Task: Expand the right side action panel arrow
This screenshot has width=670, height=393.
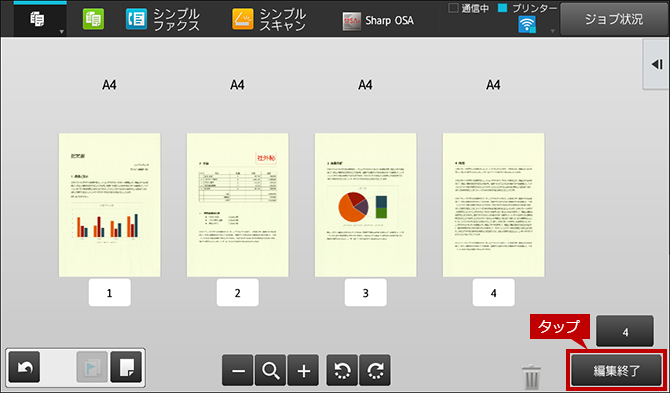Action: coord(657,64)
